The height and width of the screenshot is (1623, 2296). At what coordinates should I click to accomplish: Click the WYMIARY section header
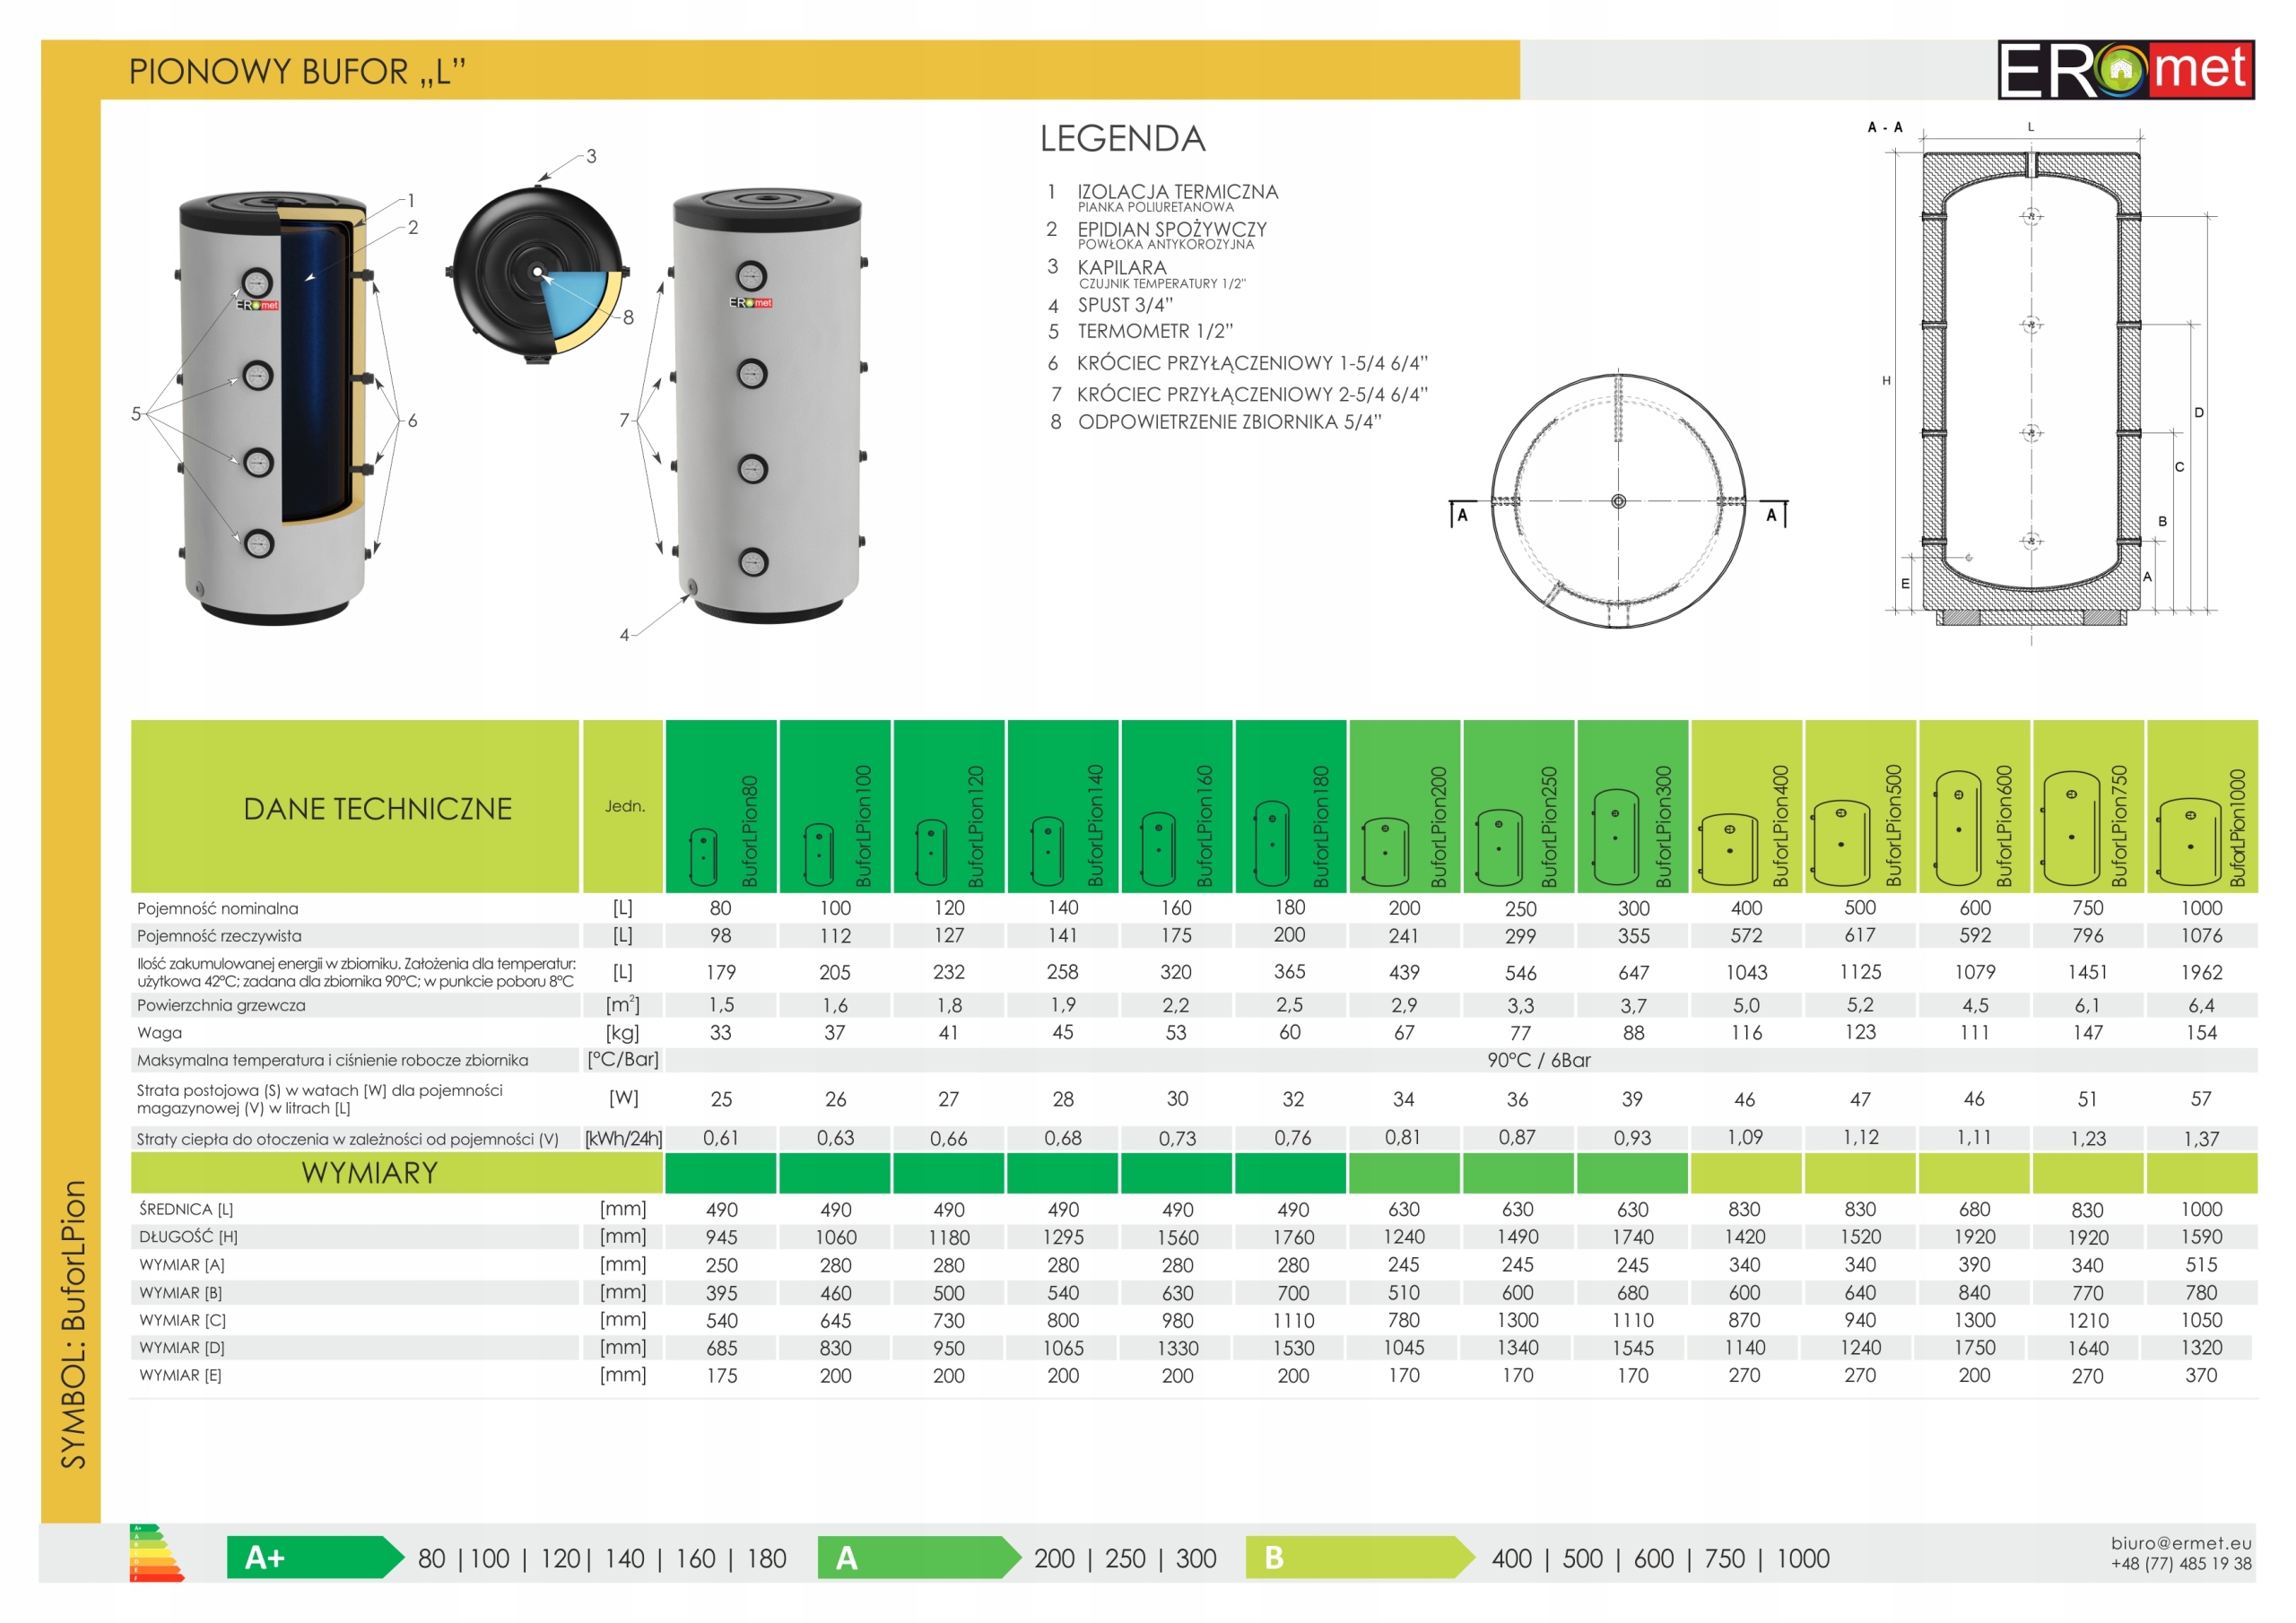coord(369,1172)
